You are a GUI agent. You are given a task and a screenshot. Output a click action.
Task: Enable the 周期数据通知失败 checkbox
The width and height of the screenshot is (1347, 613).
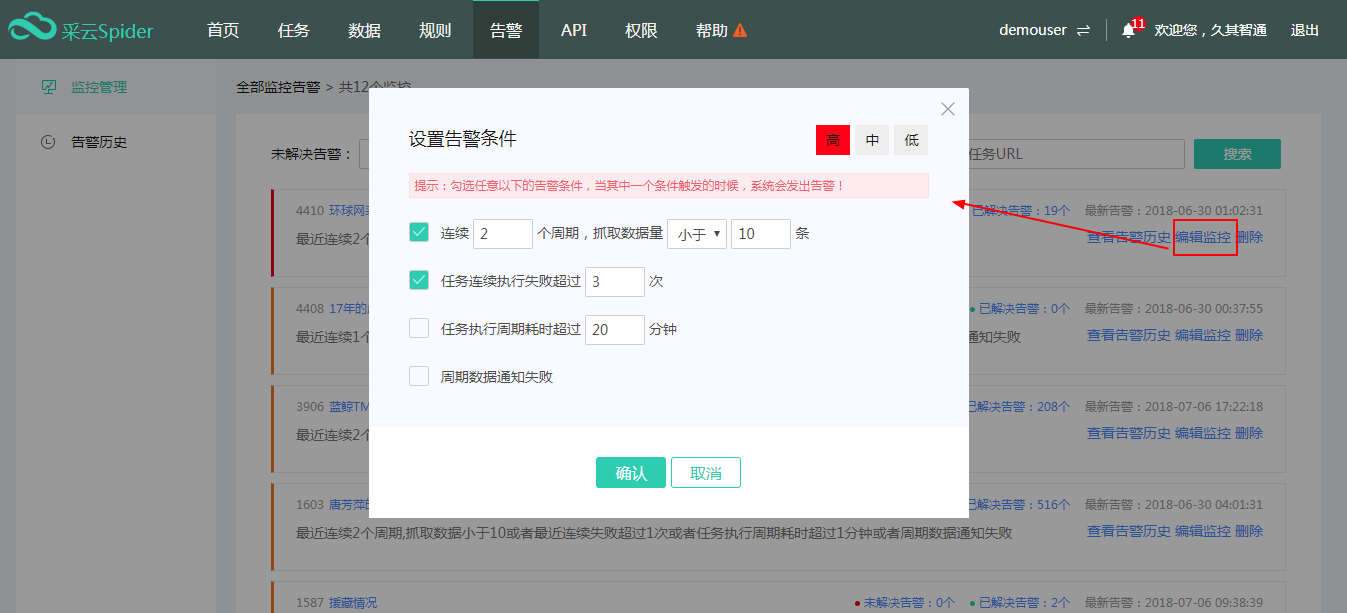click(419, 376)
